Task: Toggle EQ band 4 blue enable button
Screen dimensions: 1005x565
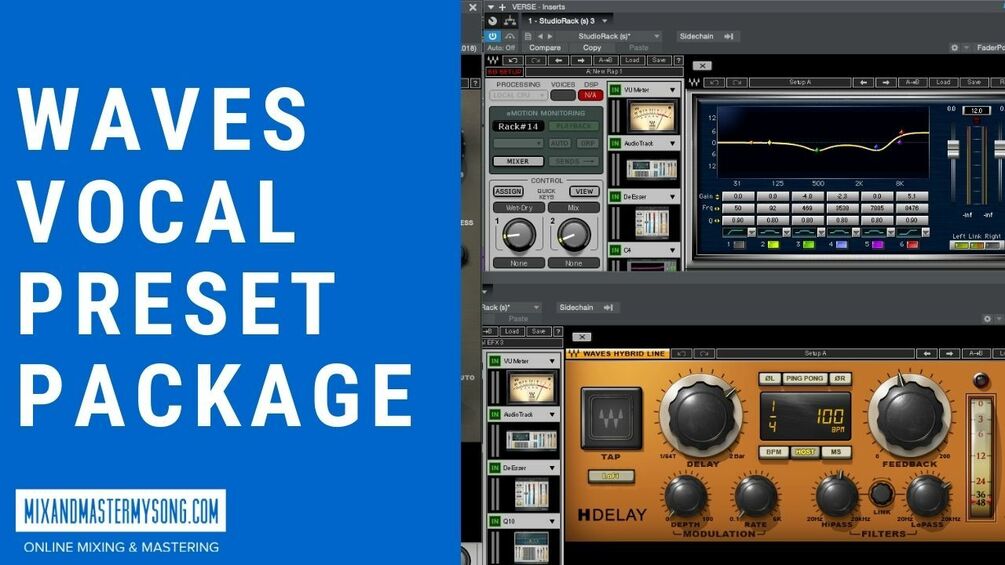Action: (842, 245)
